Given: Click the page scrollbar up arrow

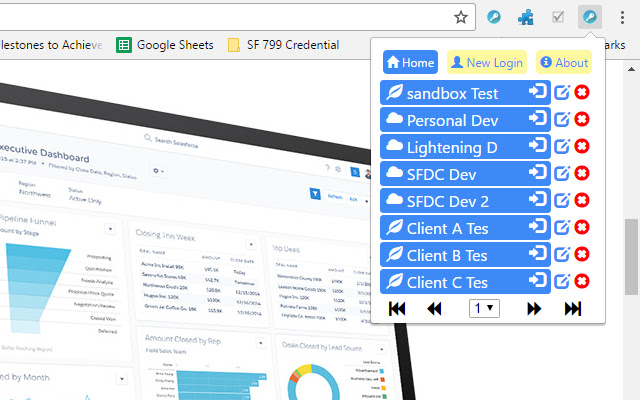Looking at the screenshot, I should pyautogui.click(x=631, y=69).
